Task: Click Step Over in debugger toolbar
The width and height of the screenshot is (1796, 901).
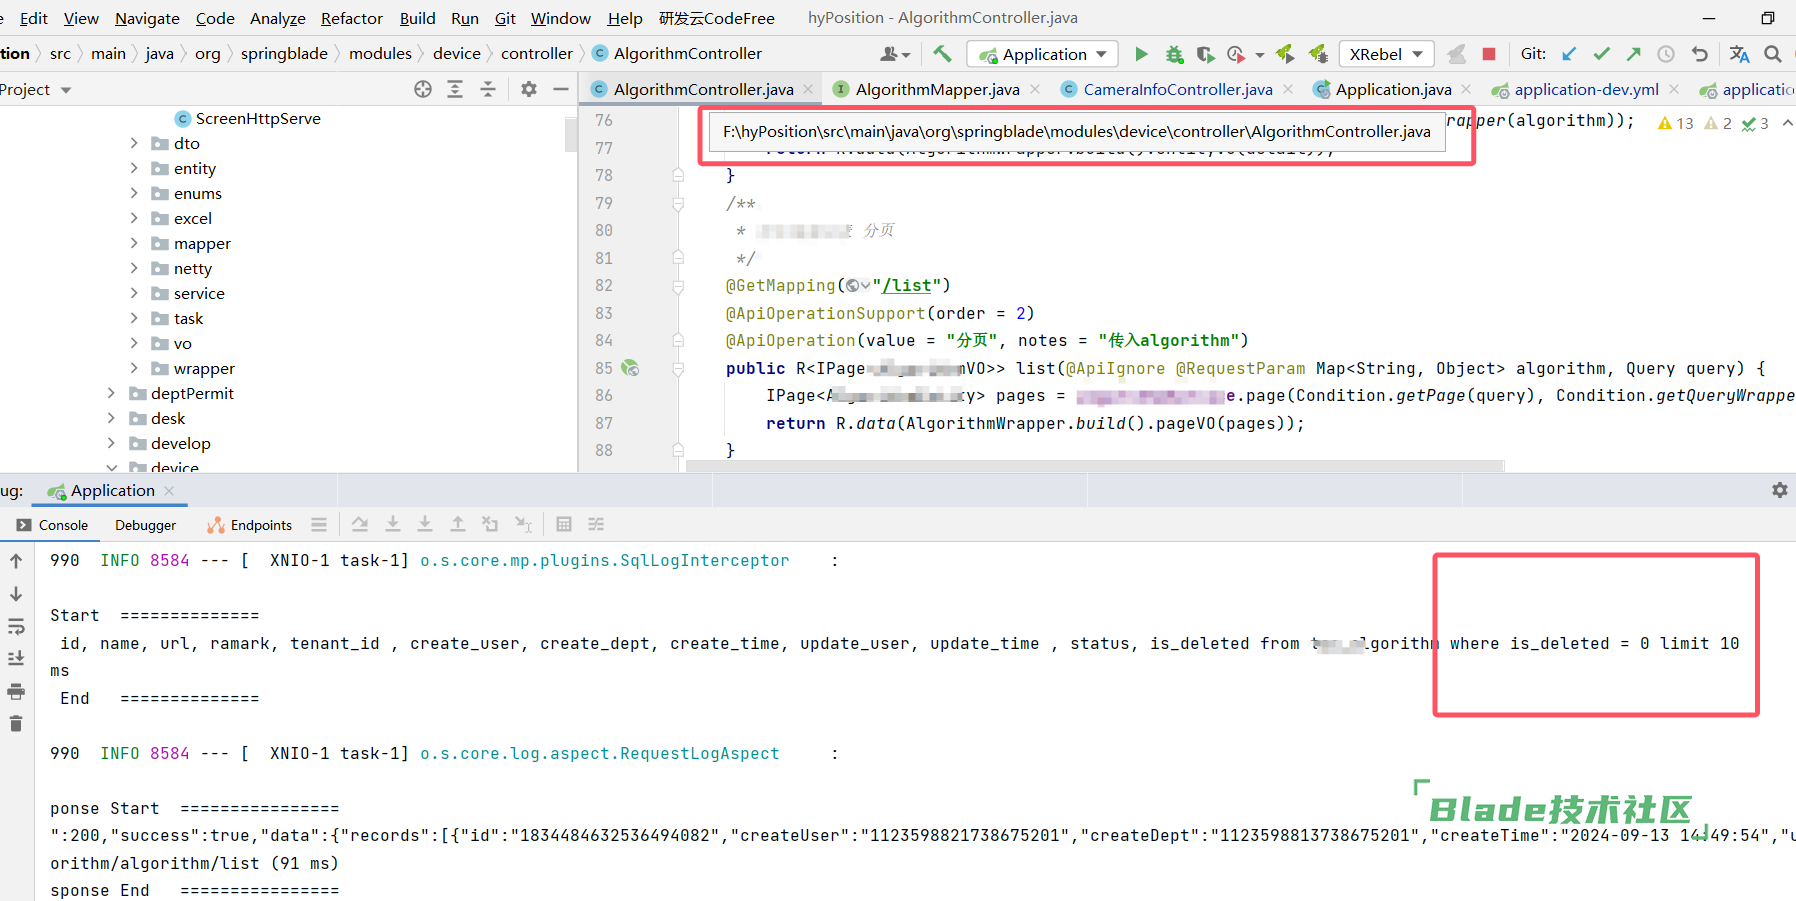Action: click(x=360, y=524)
